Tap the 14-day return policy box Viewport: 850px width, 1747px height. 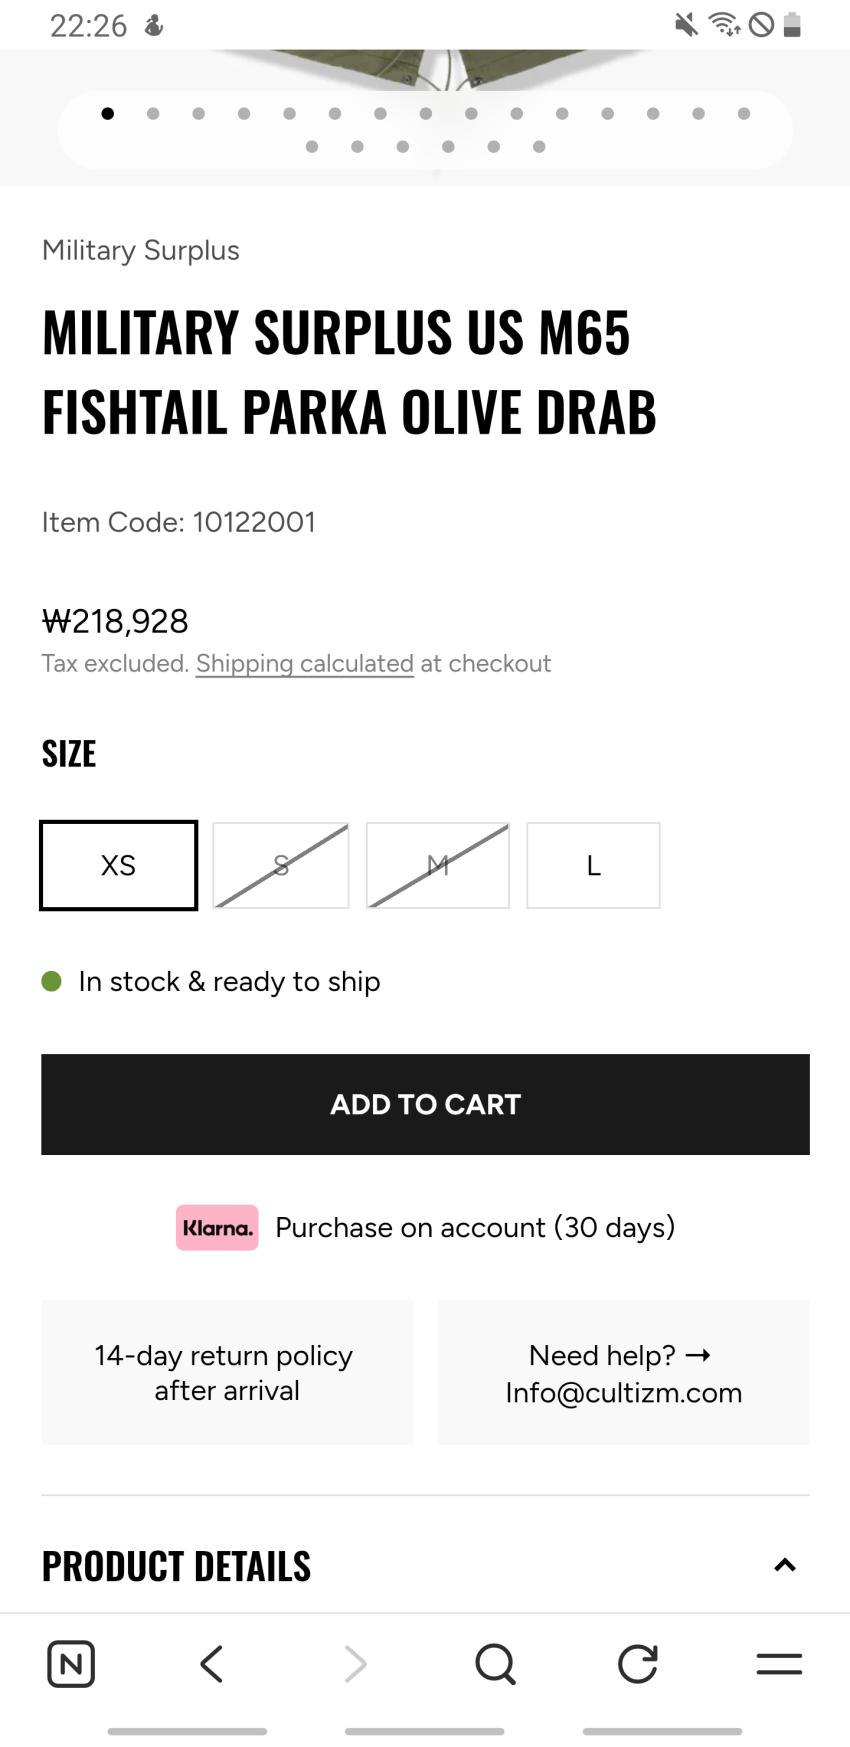pyautogui.click(x=227, y=1373)
